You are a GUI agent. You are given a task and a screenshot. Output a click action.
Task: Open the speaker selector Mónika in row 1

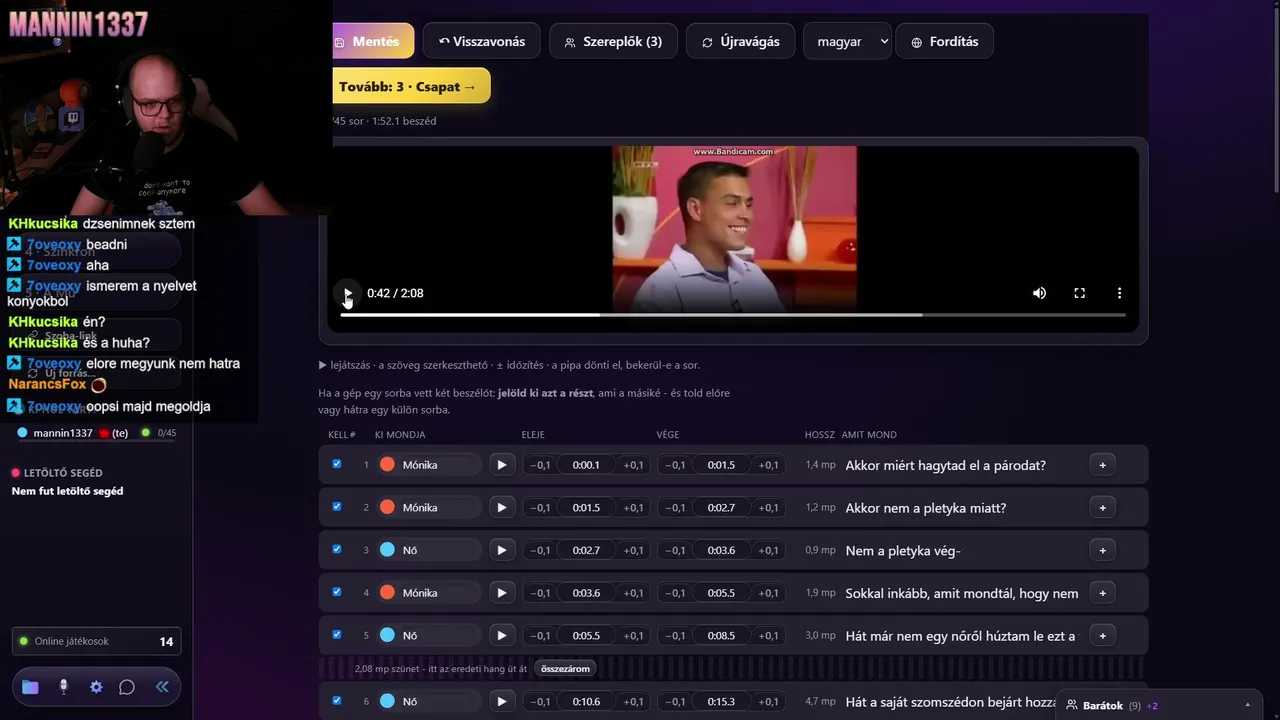(x=429, y=464)
